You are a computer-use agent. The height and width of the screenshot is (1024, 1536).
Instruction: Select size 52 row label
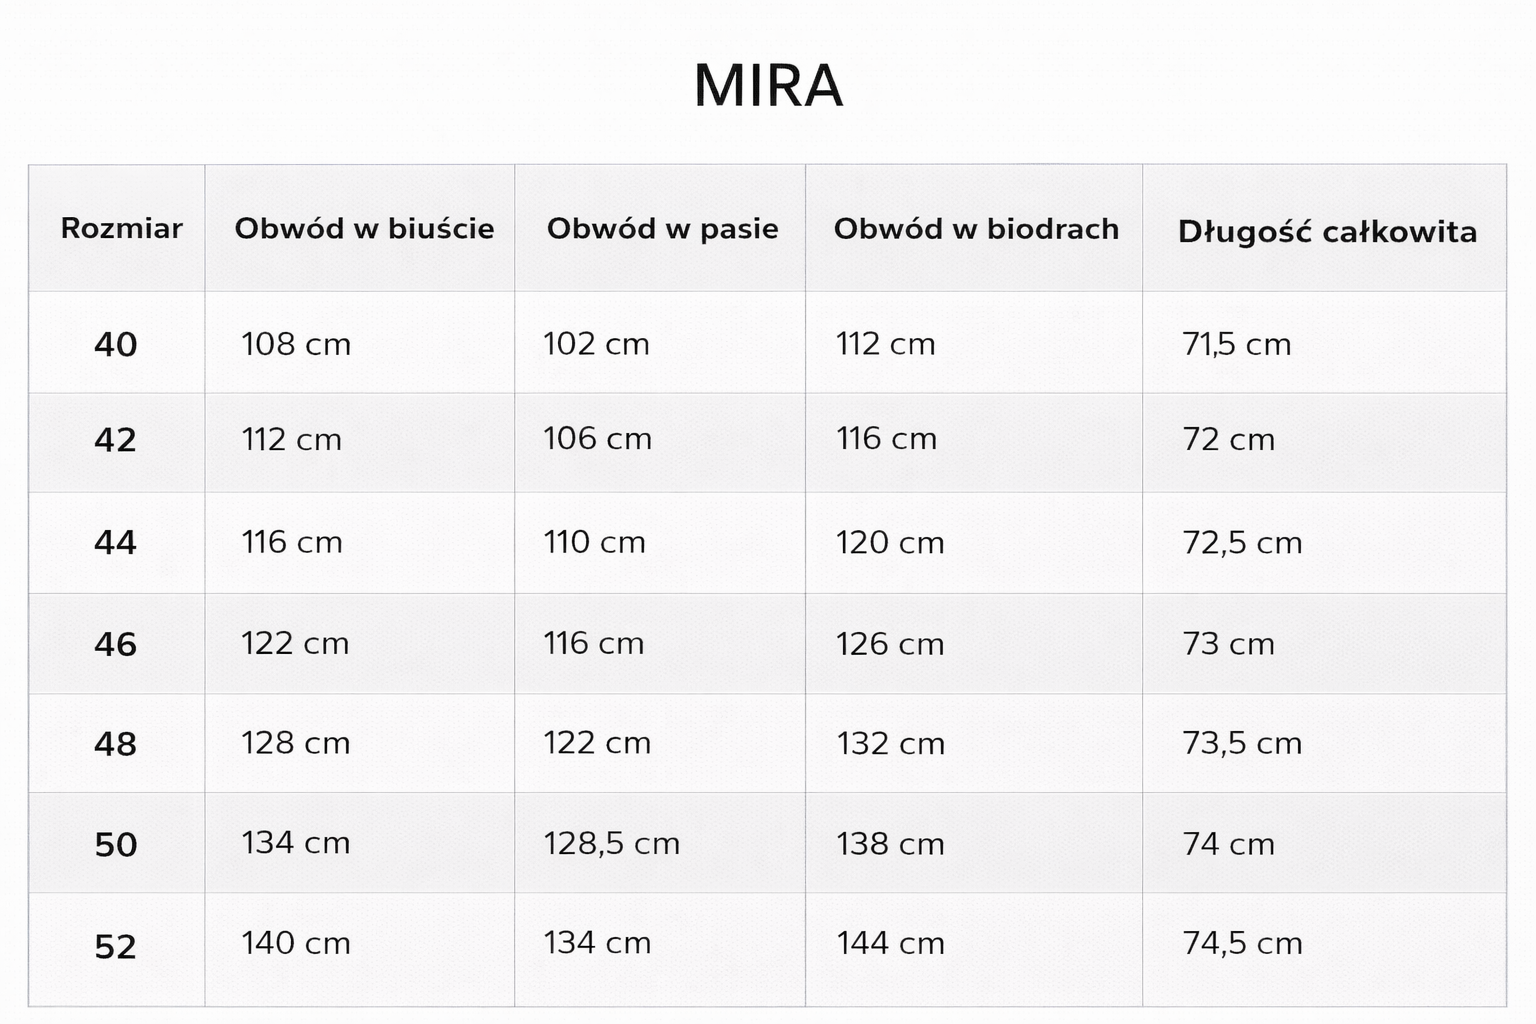(x=115, y=946)
